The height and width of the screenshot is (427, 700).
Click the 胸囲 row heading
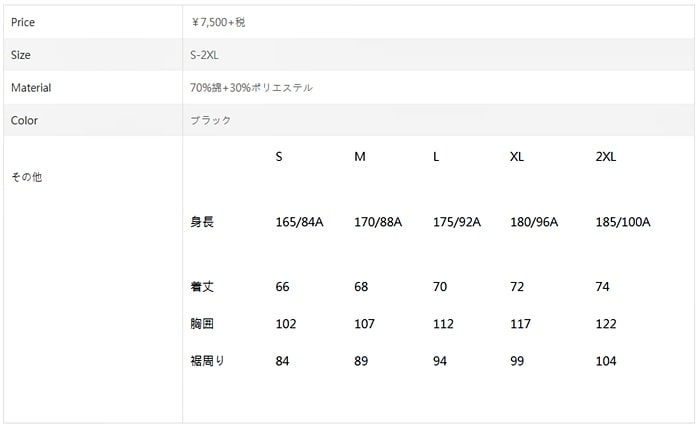click(202, 324)
